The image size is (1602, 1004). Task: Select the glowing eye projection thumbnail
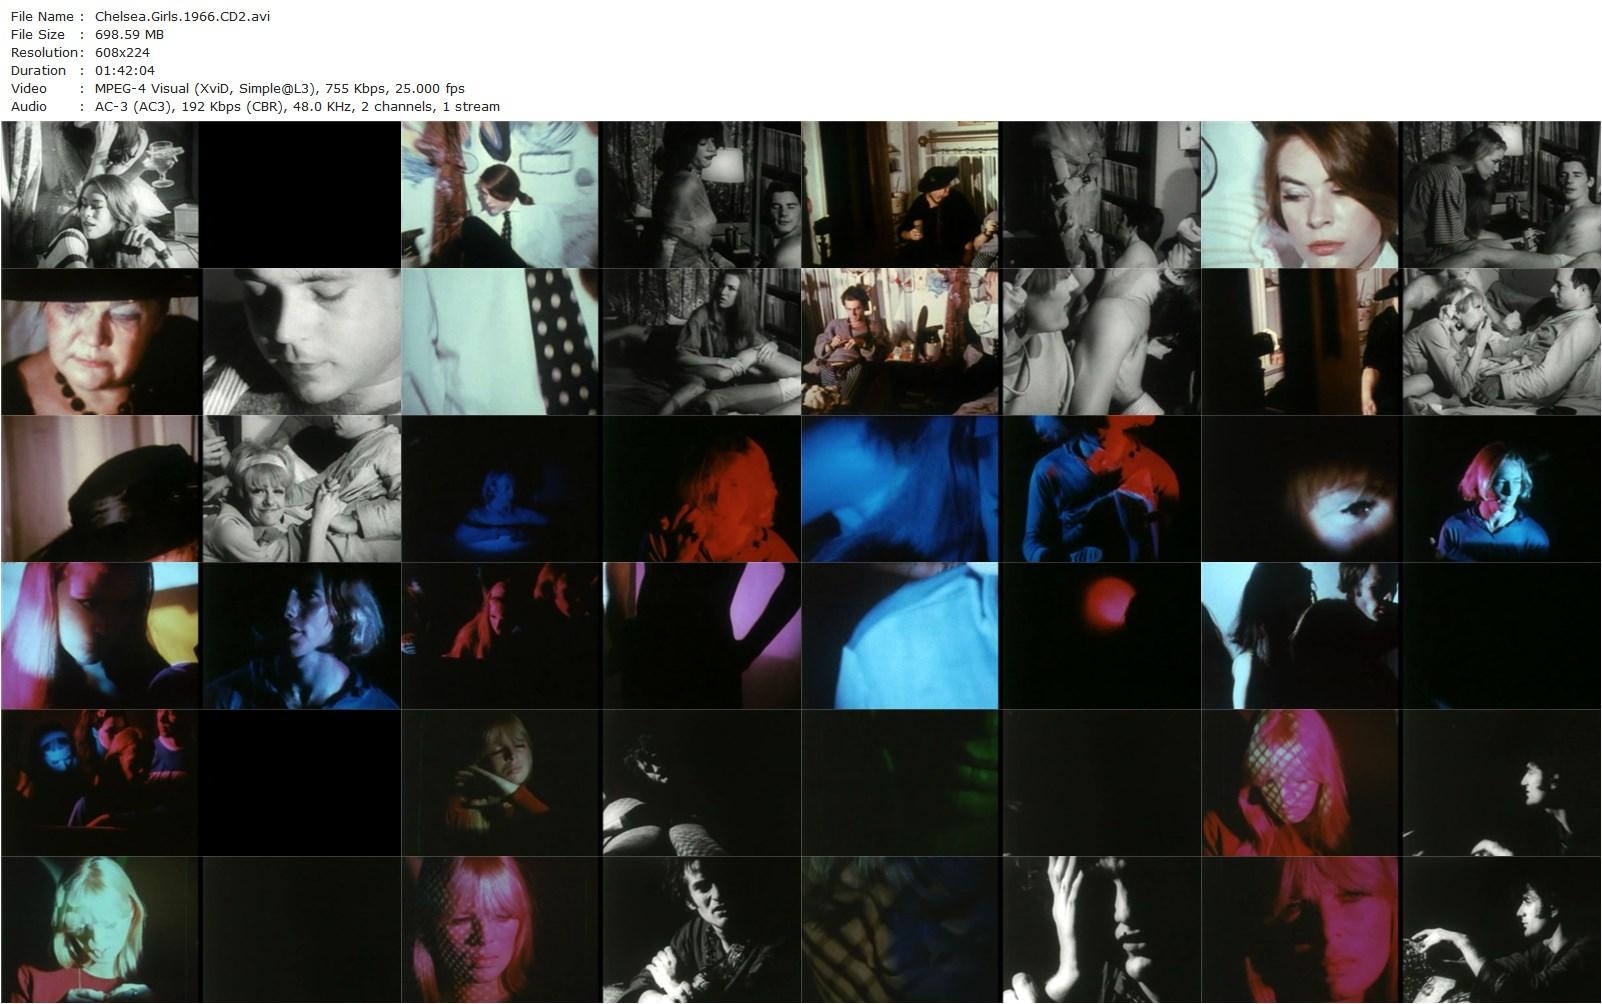[1300, 488]
